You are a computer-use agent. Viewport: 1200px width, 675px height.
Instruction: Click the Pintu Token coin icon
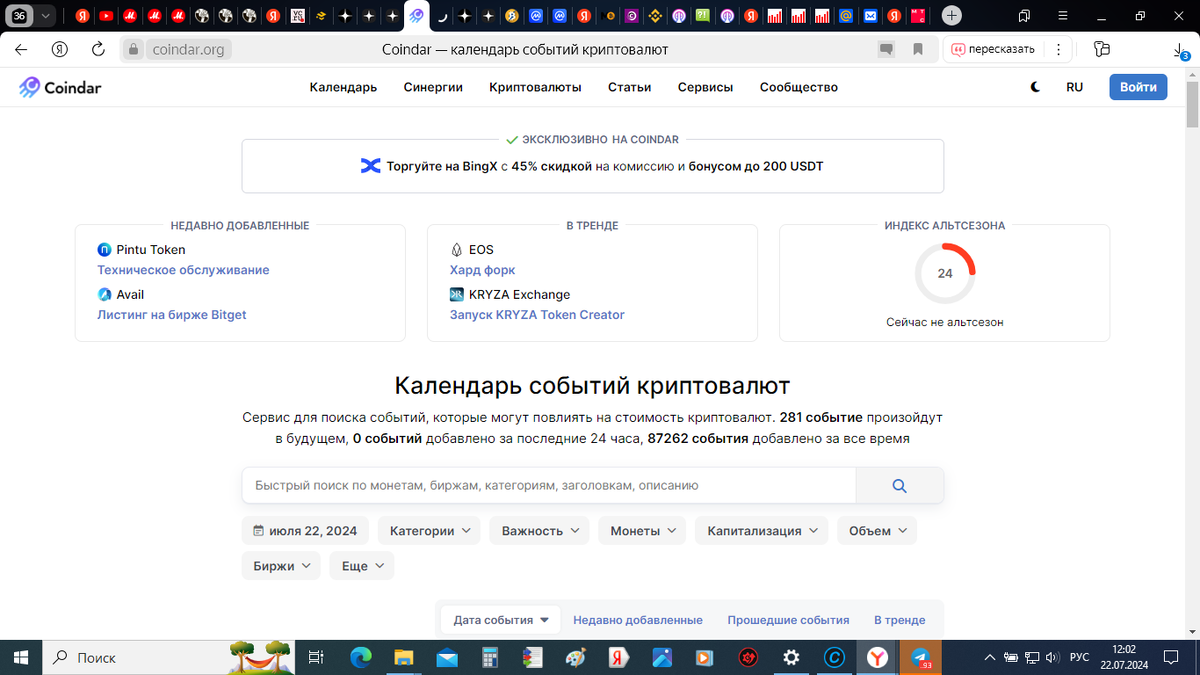coord(104,250)
